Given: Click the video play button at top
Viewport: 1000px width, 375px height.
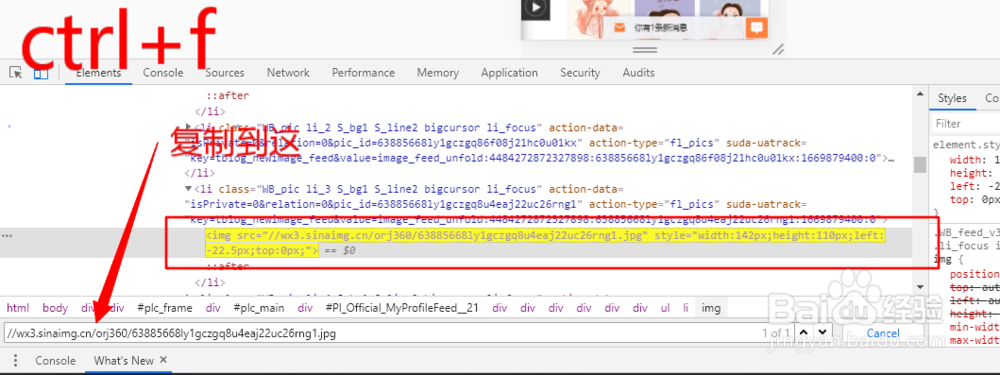Looking at the screenshot, I should tap(536, 8).
